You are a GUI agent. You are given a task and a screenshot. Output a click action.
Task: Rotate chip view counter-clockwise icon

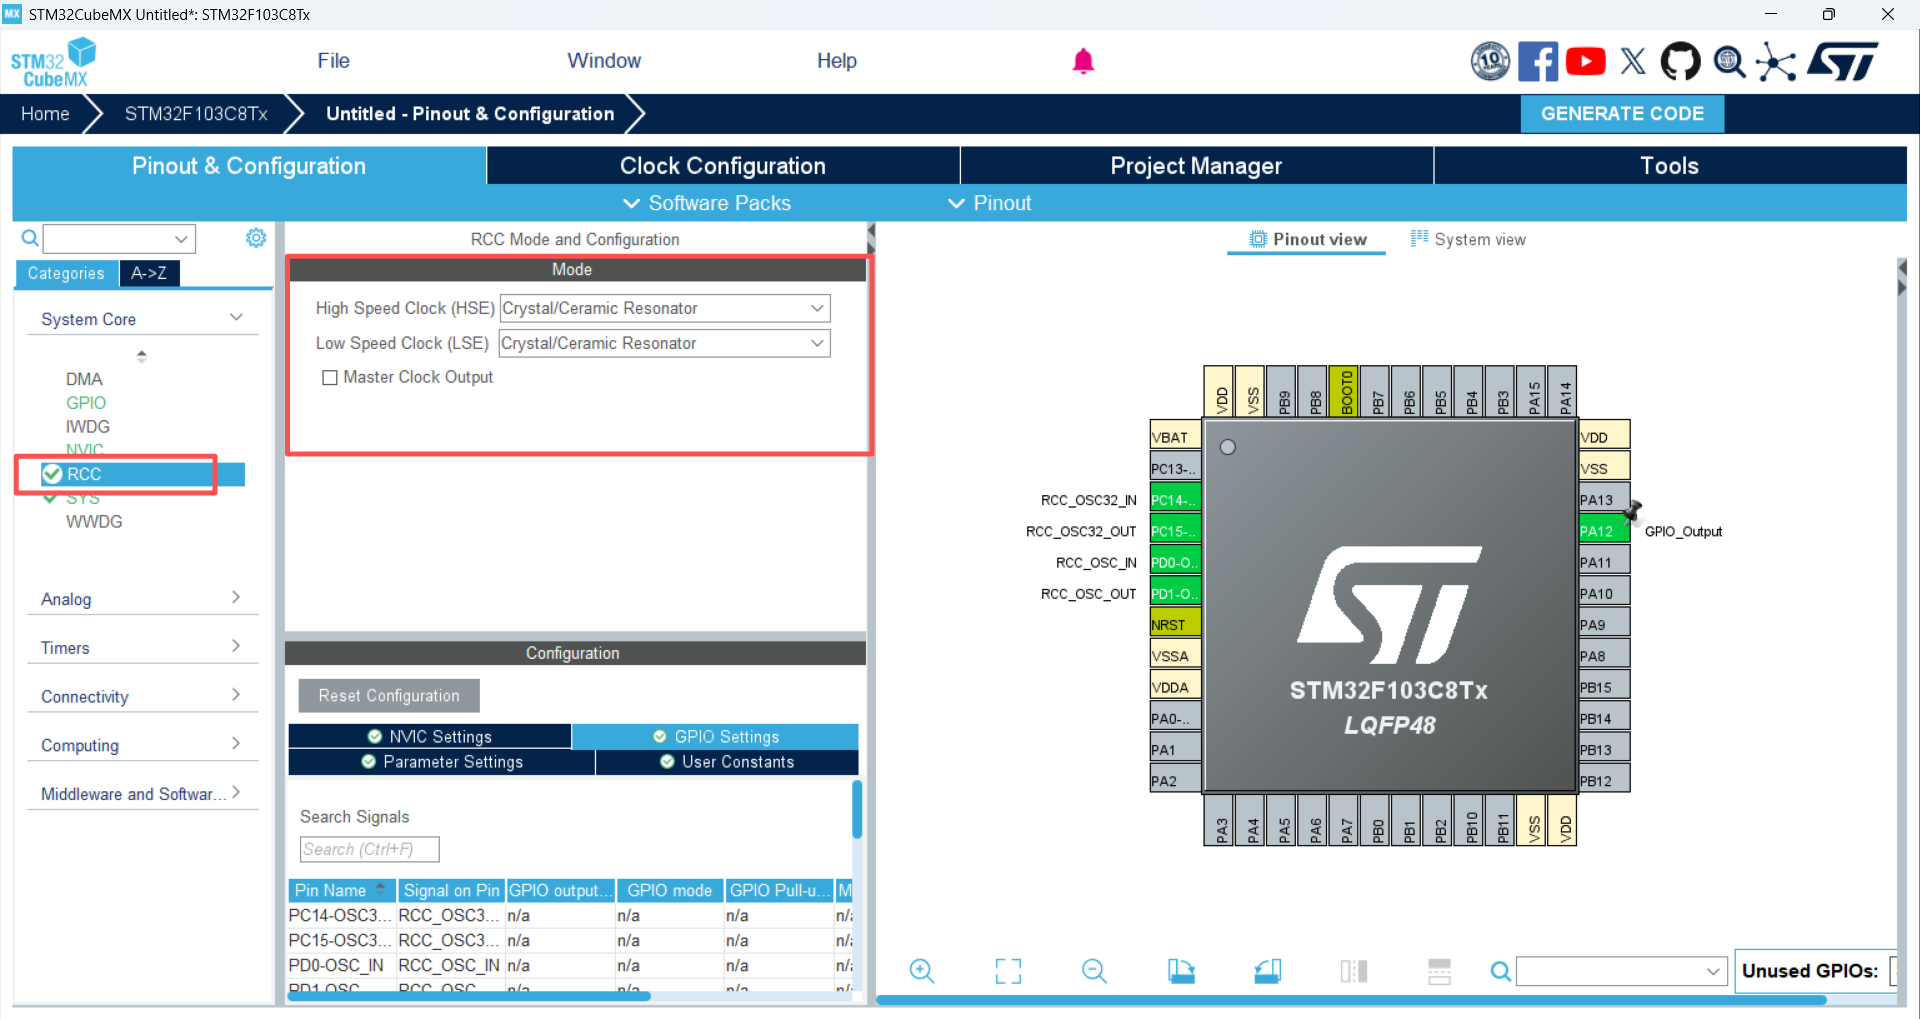[1267, 971]
